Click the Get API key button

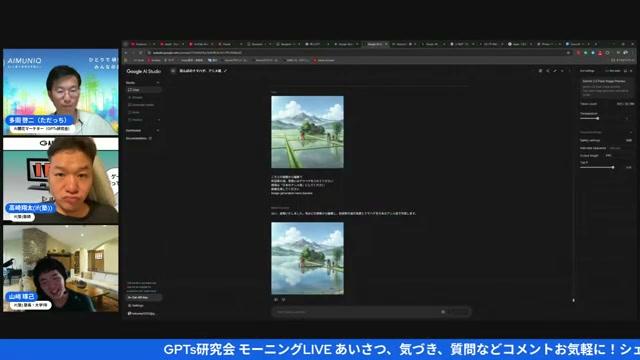pyautogui.click(x=143, y=298)
